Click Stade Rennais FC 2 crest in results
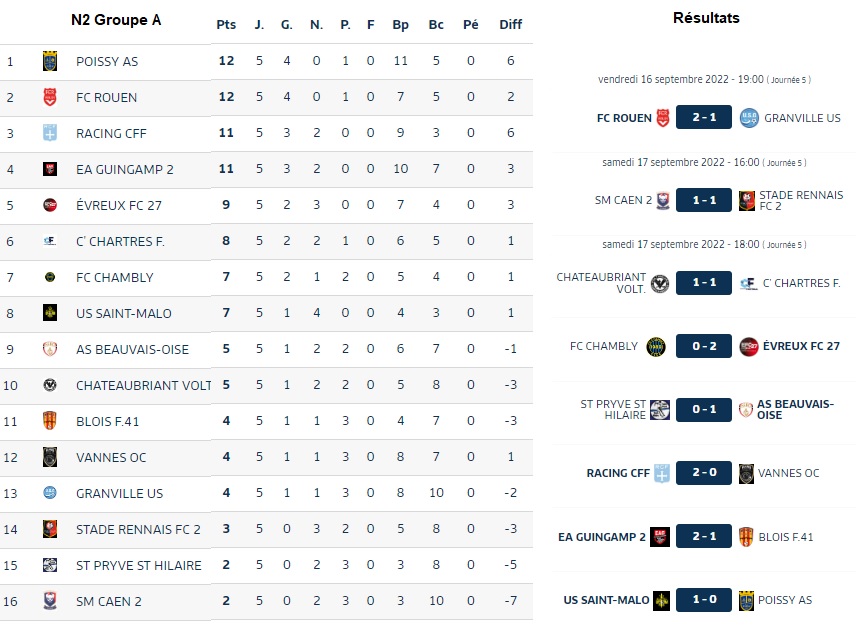Viewport: 865px width, 628px height. pos(746,201)
